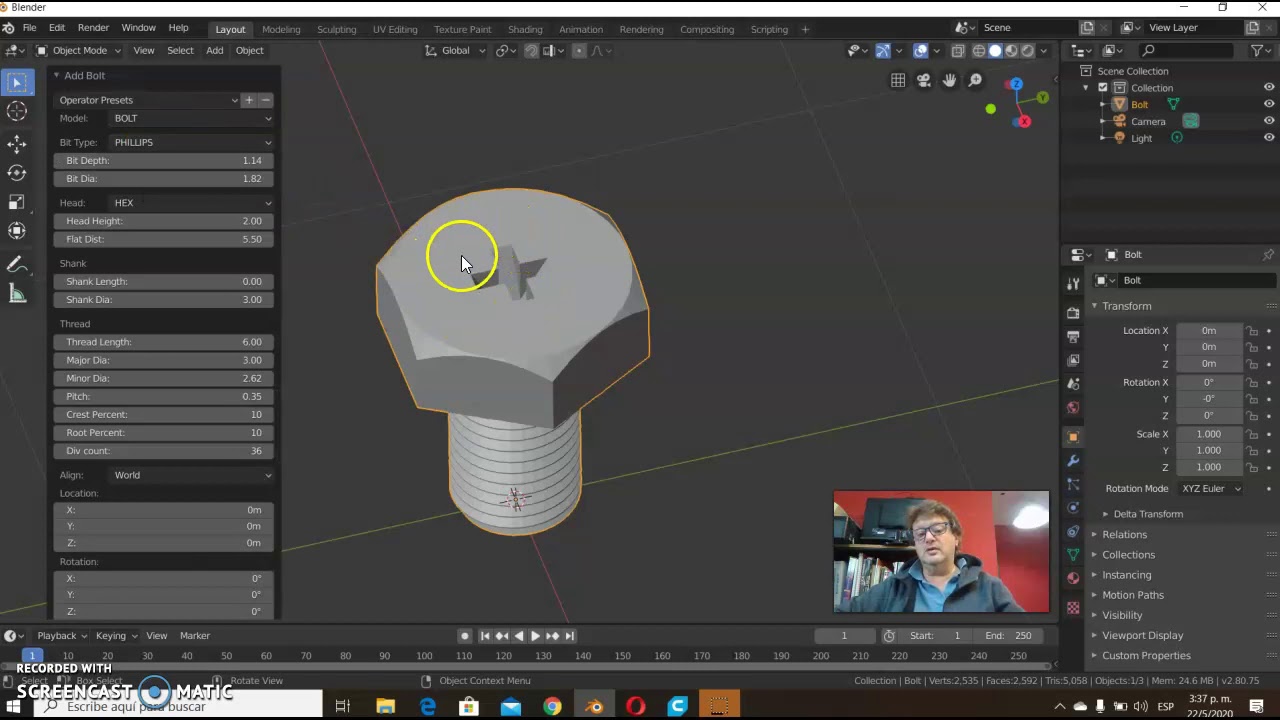Switch to the Modeling workspace tab
Viewport: 1280px width, 720px height.
tap(281, 29)
